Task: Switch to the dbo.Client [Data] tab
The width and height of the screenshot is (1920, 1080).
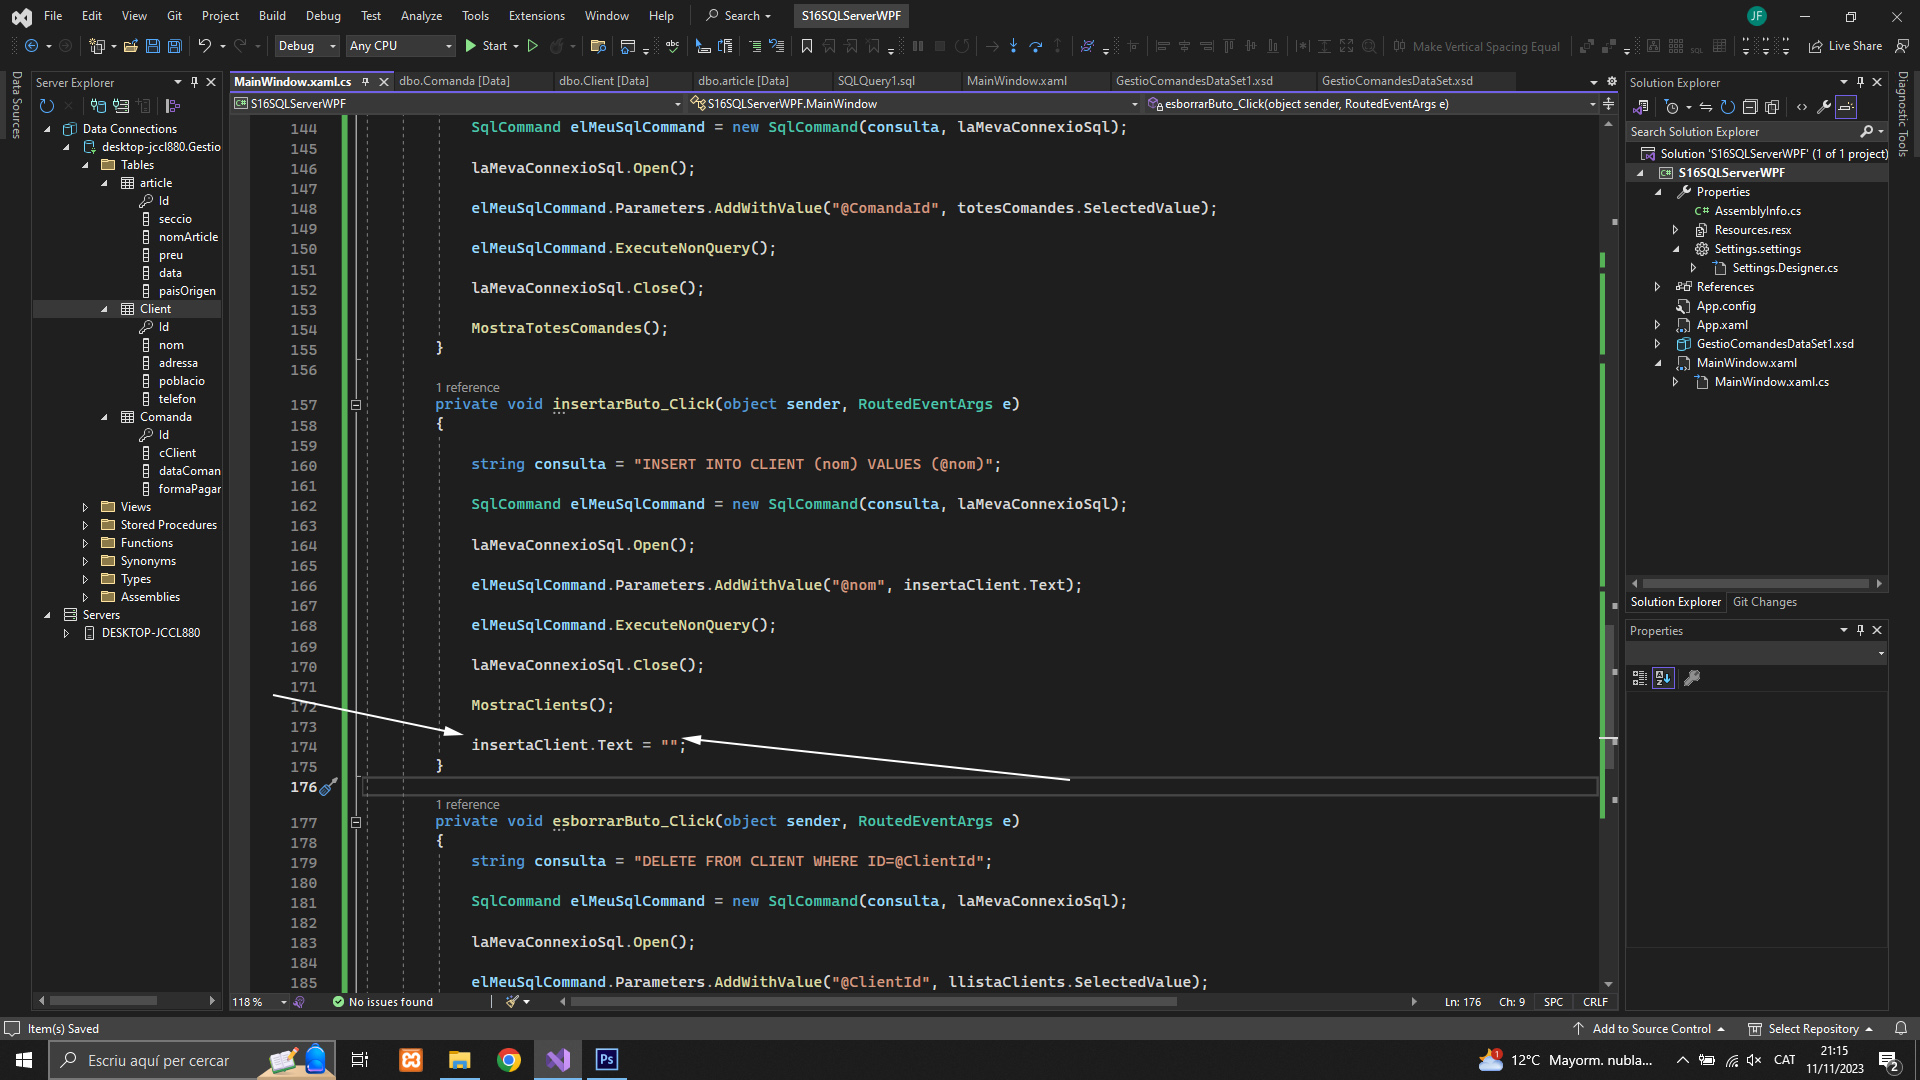Action: click(x=603, y=81)
